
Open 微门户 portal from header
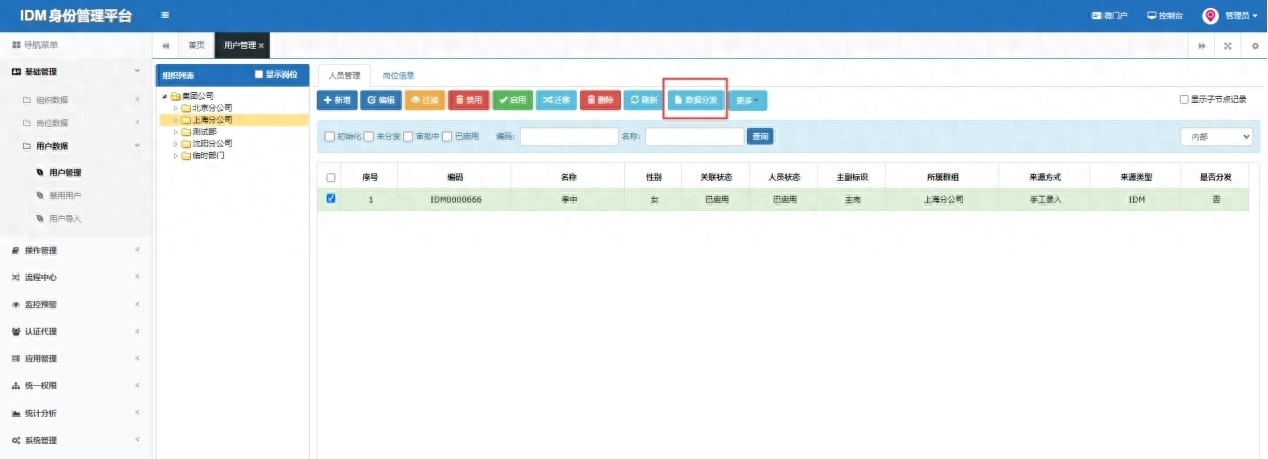(1109, 16)
